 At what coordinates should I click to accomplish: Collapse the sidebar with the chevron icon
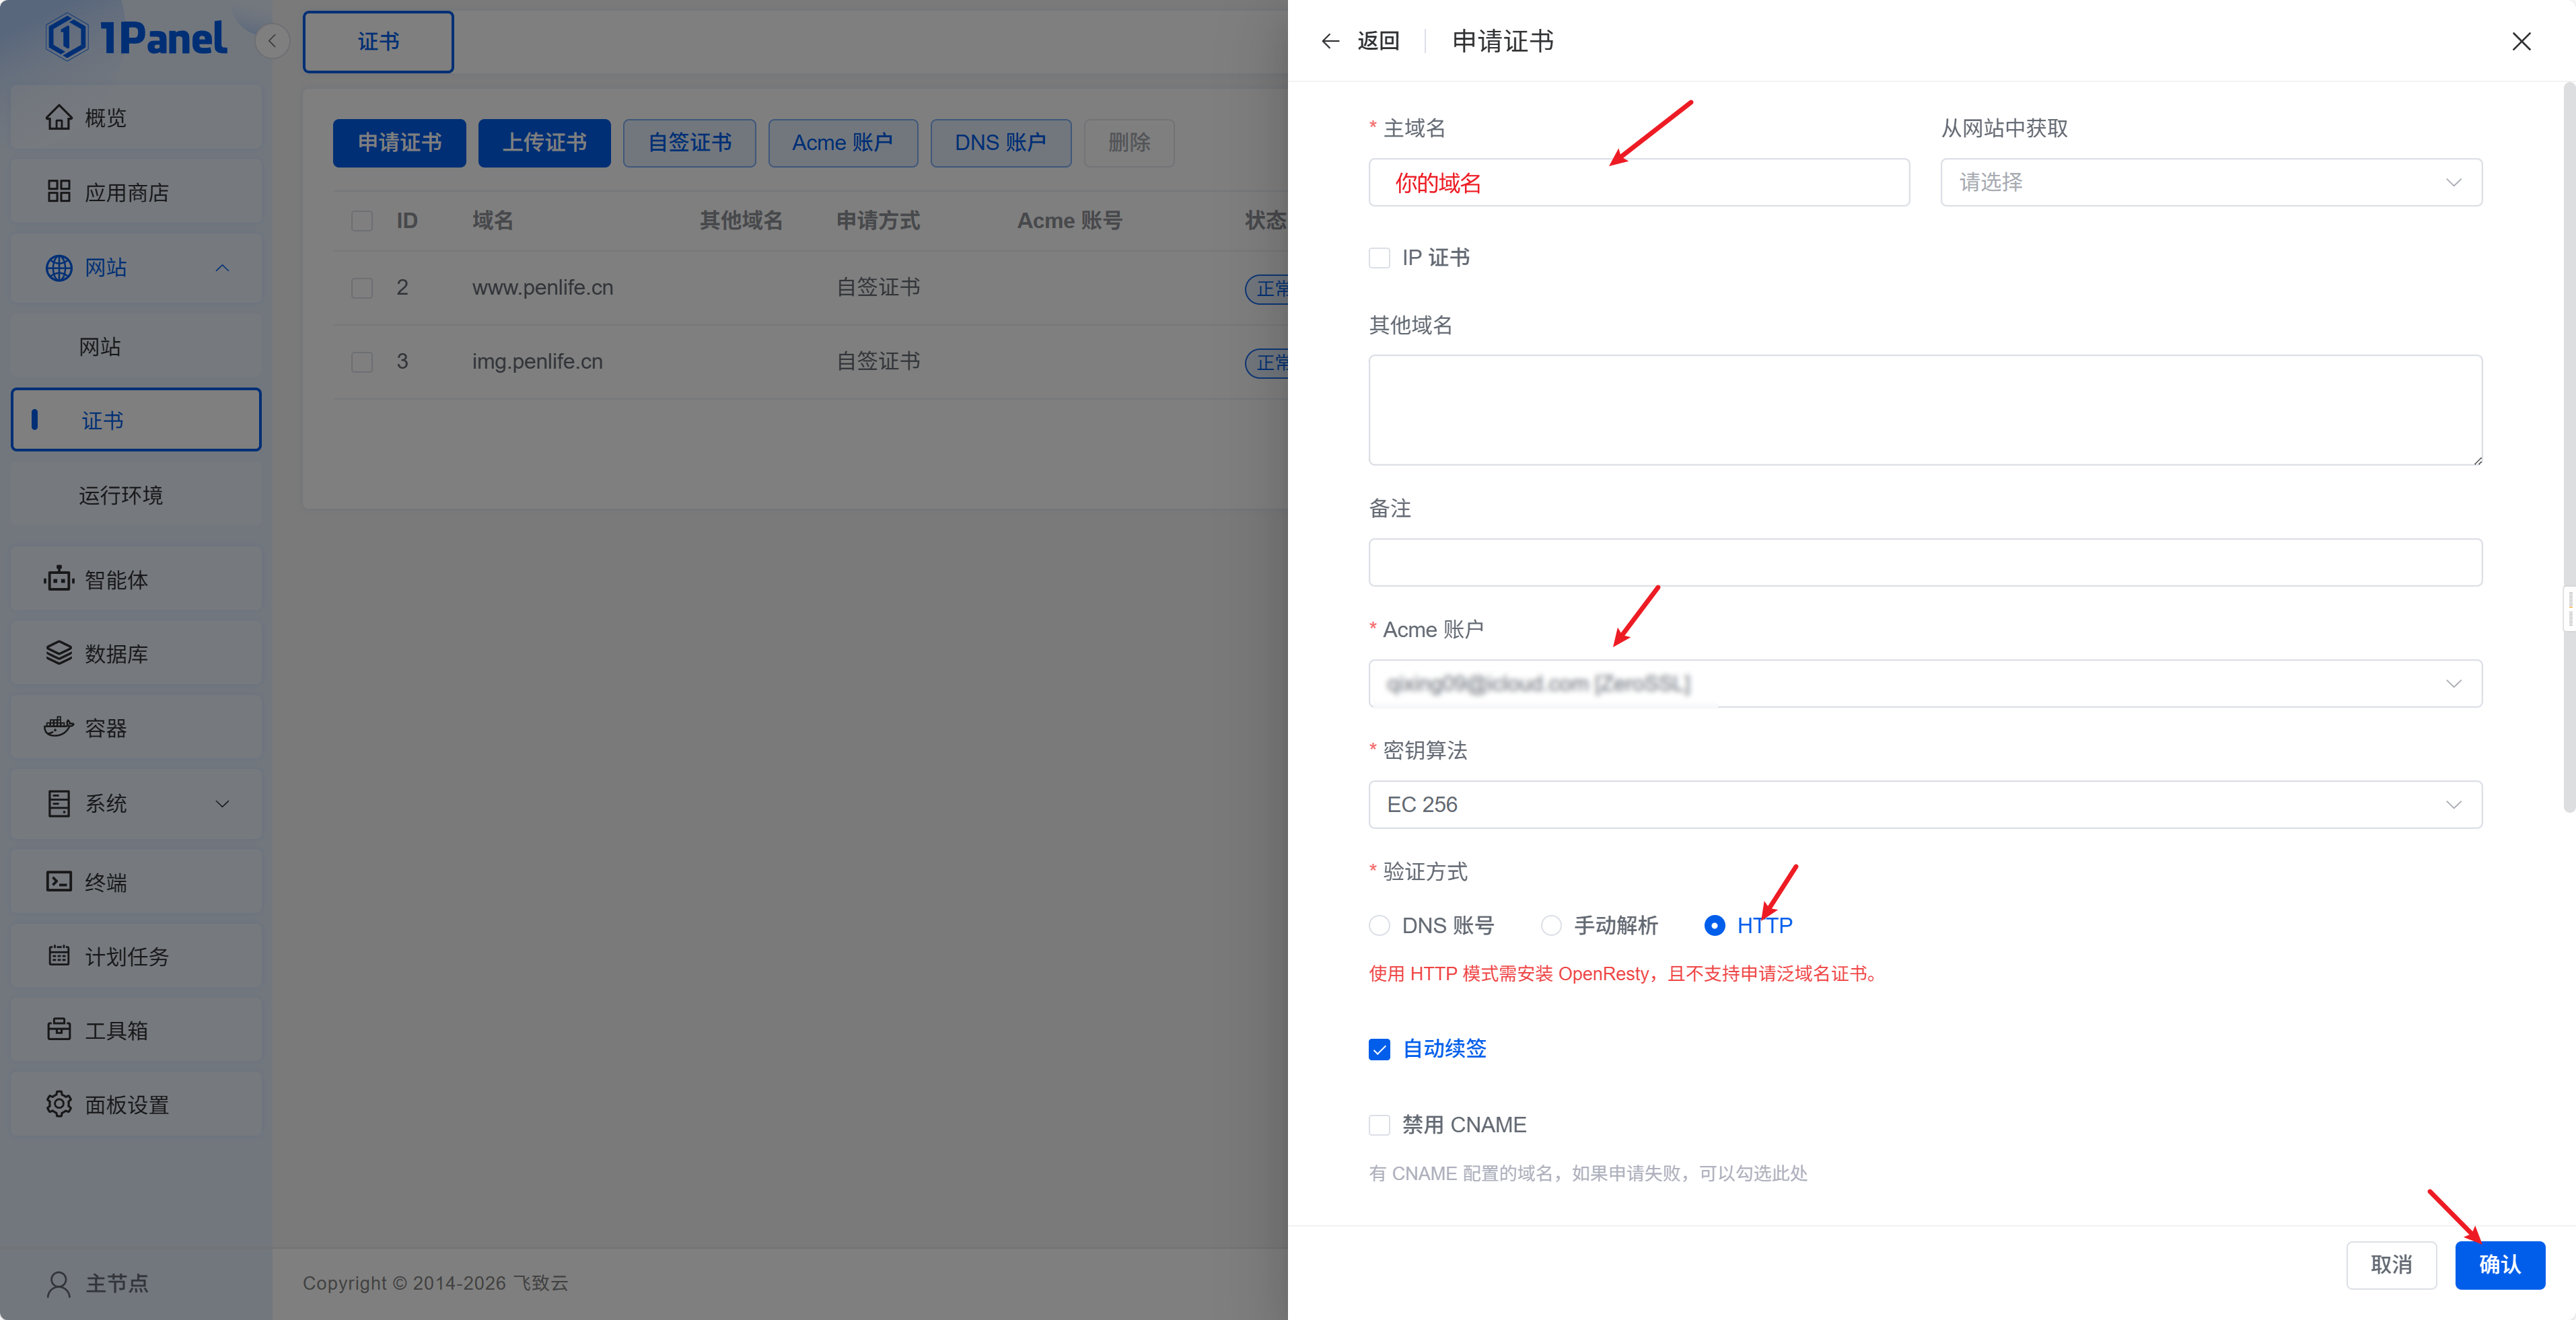(272, 41)
